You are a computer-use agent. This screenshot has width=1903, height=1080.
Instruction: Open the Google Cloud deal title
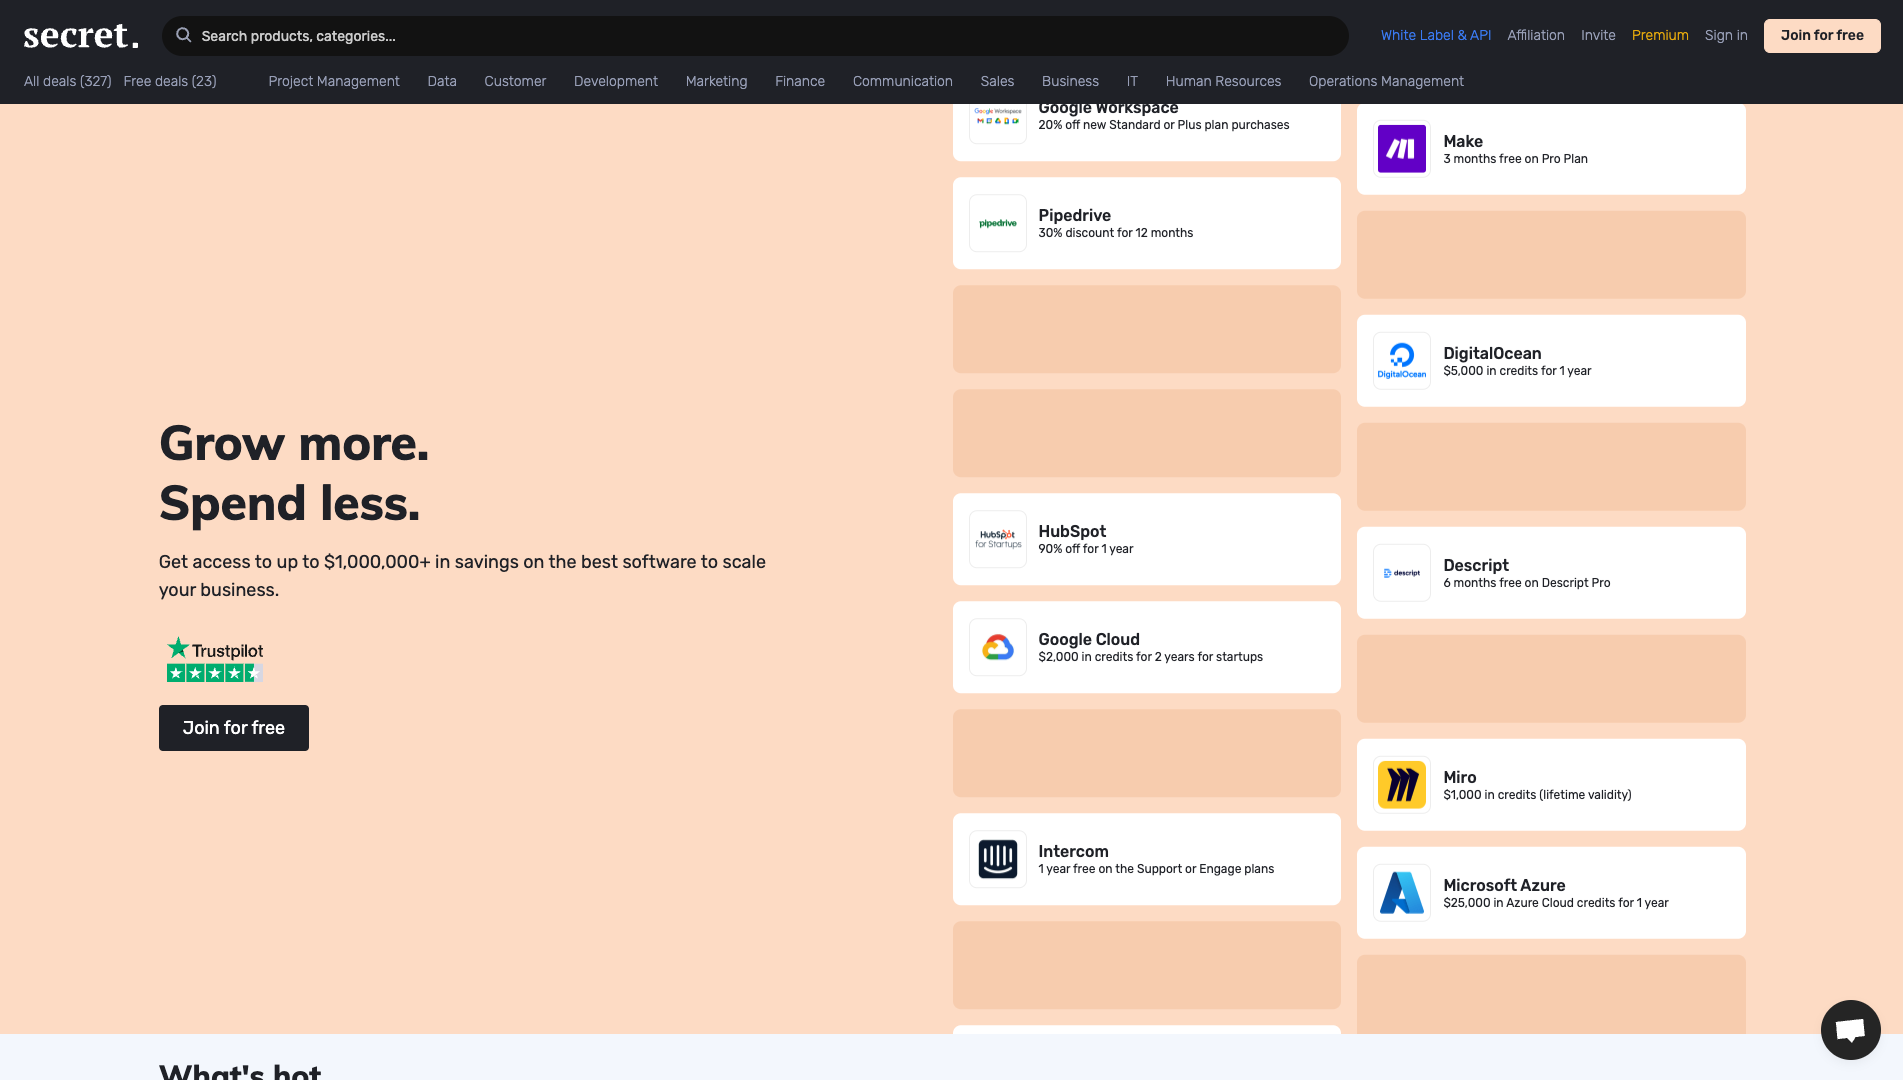(x=1088, y=639)
